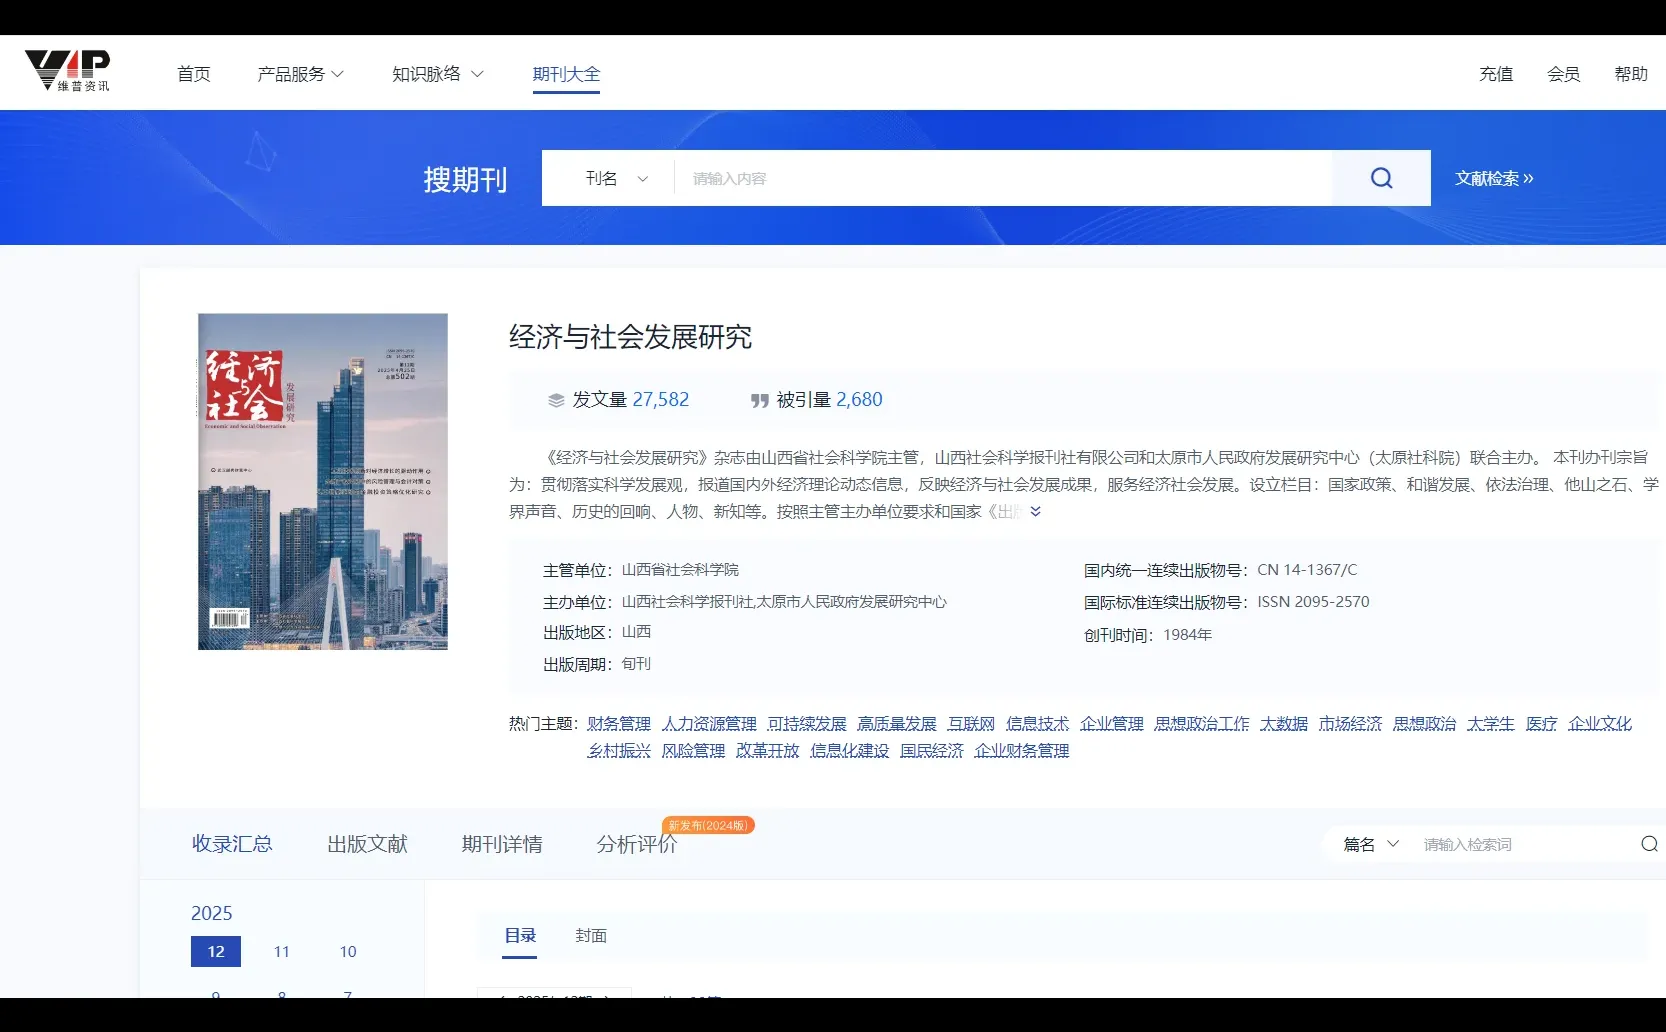Click the orange 新发布(2024版) badge
This screenshot has height=1032, width=1666.
pyautogui.click(x=707, y=825)
